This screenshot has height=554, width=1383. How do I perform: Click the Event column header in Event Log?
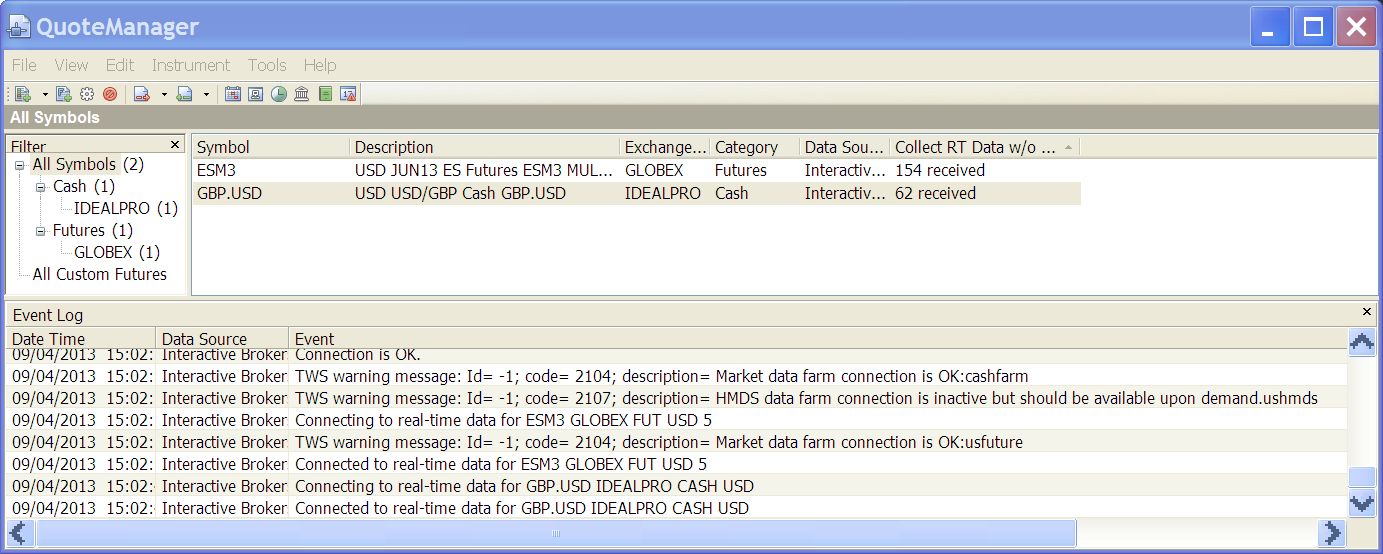point(817,339)
